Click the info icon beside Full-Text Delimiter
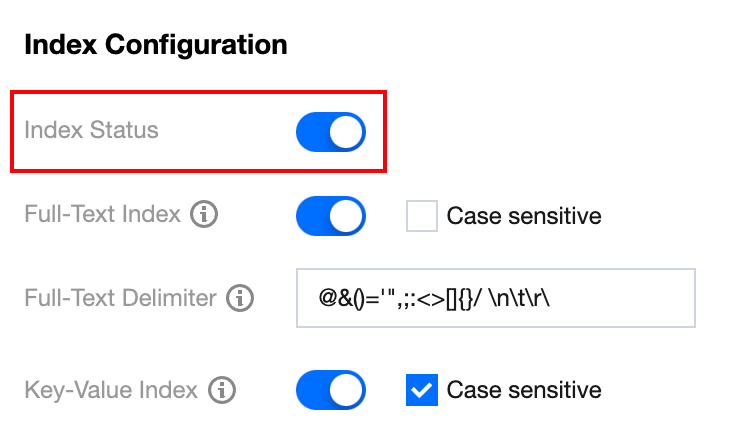The height and width of the screenshot is (440, 746). [x=240, y=298]
